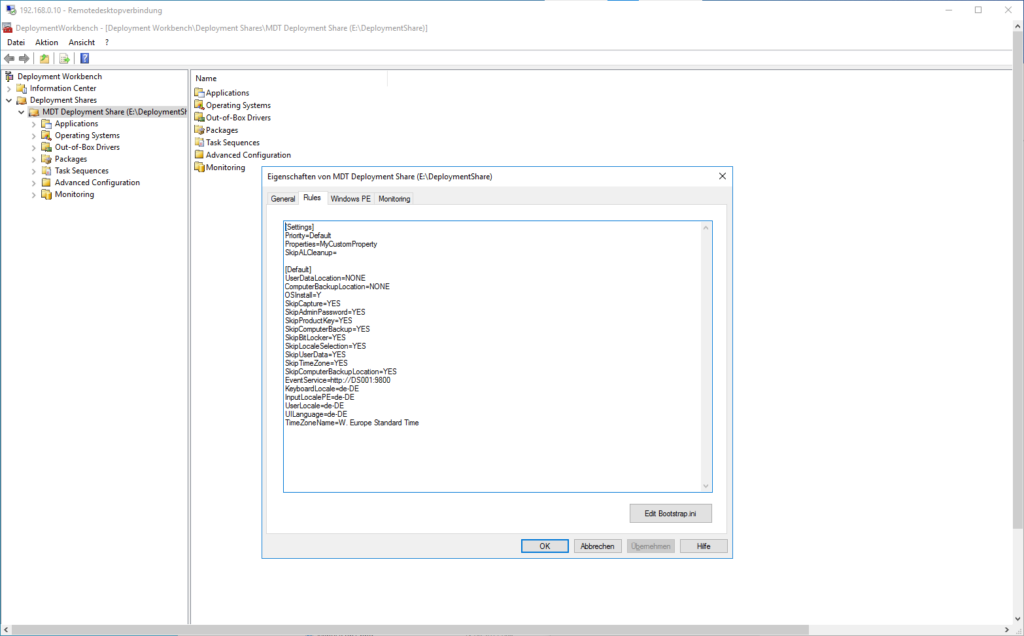
Task: Click the 'EventService=http://DS001:9800' rule line
Action: click(338, 380)
